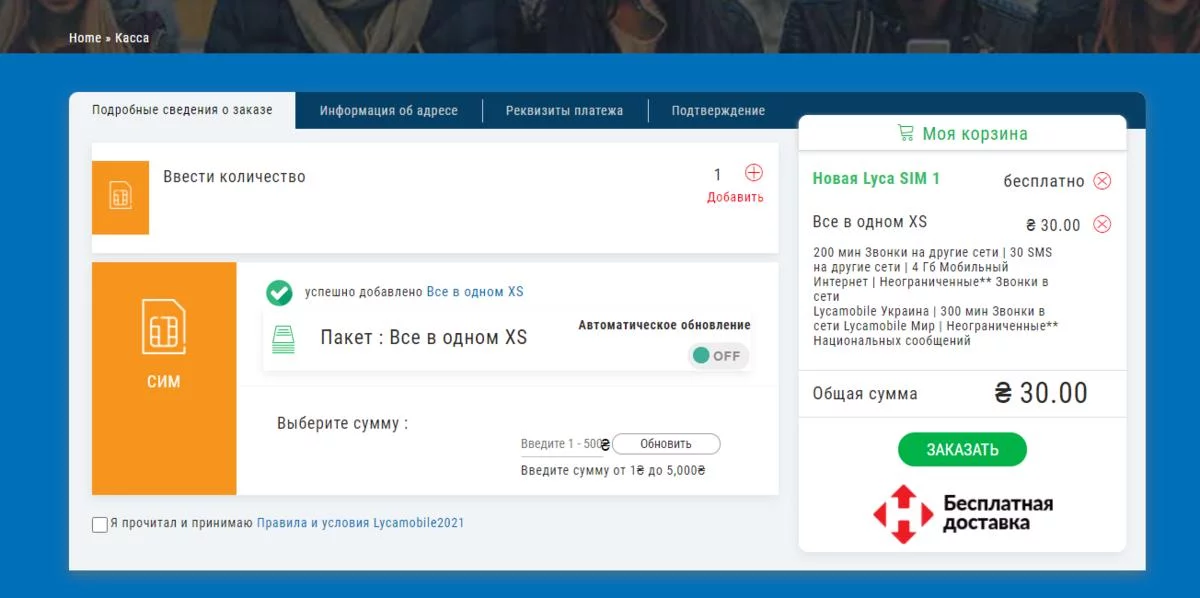
Task: Click the green ЗАКАЗАТЬ button
Action: pos(962,449)
